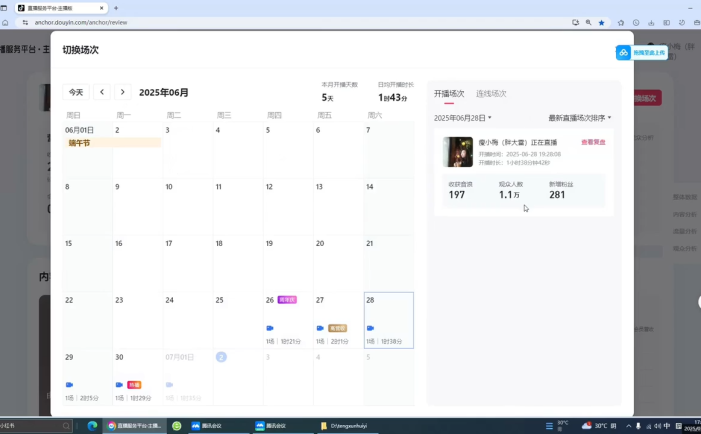Click the camera icon on June 26
This screenshot has width=701, height=434.
pyautogui.click(x=270, y=328)
